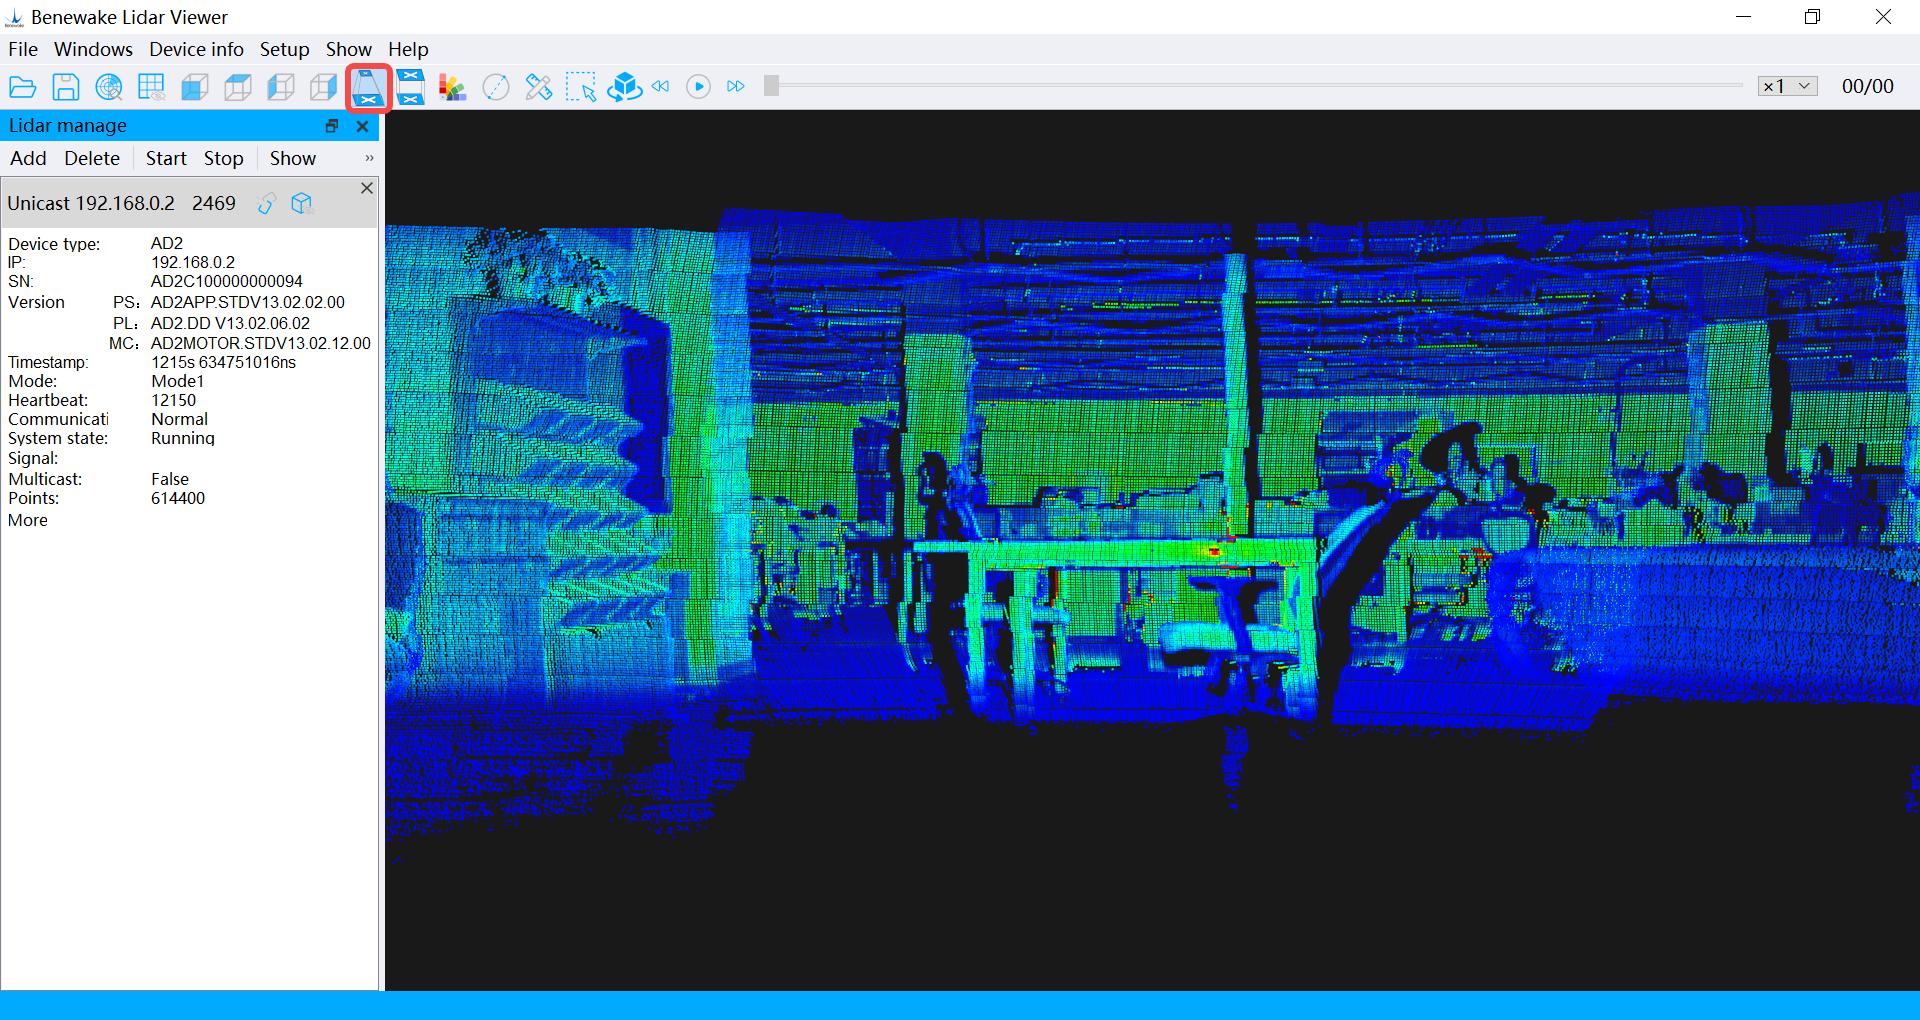The width and height of the screenshot is (1920, 1020).
Task: Open the x1 playback speed dropdown
Action: point(1787,86)
